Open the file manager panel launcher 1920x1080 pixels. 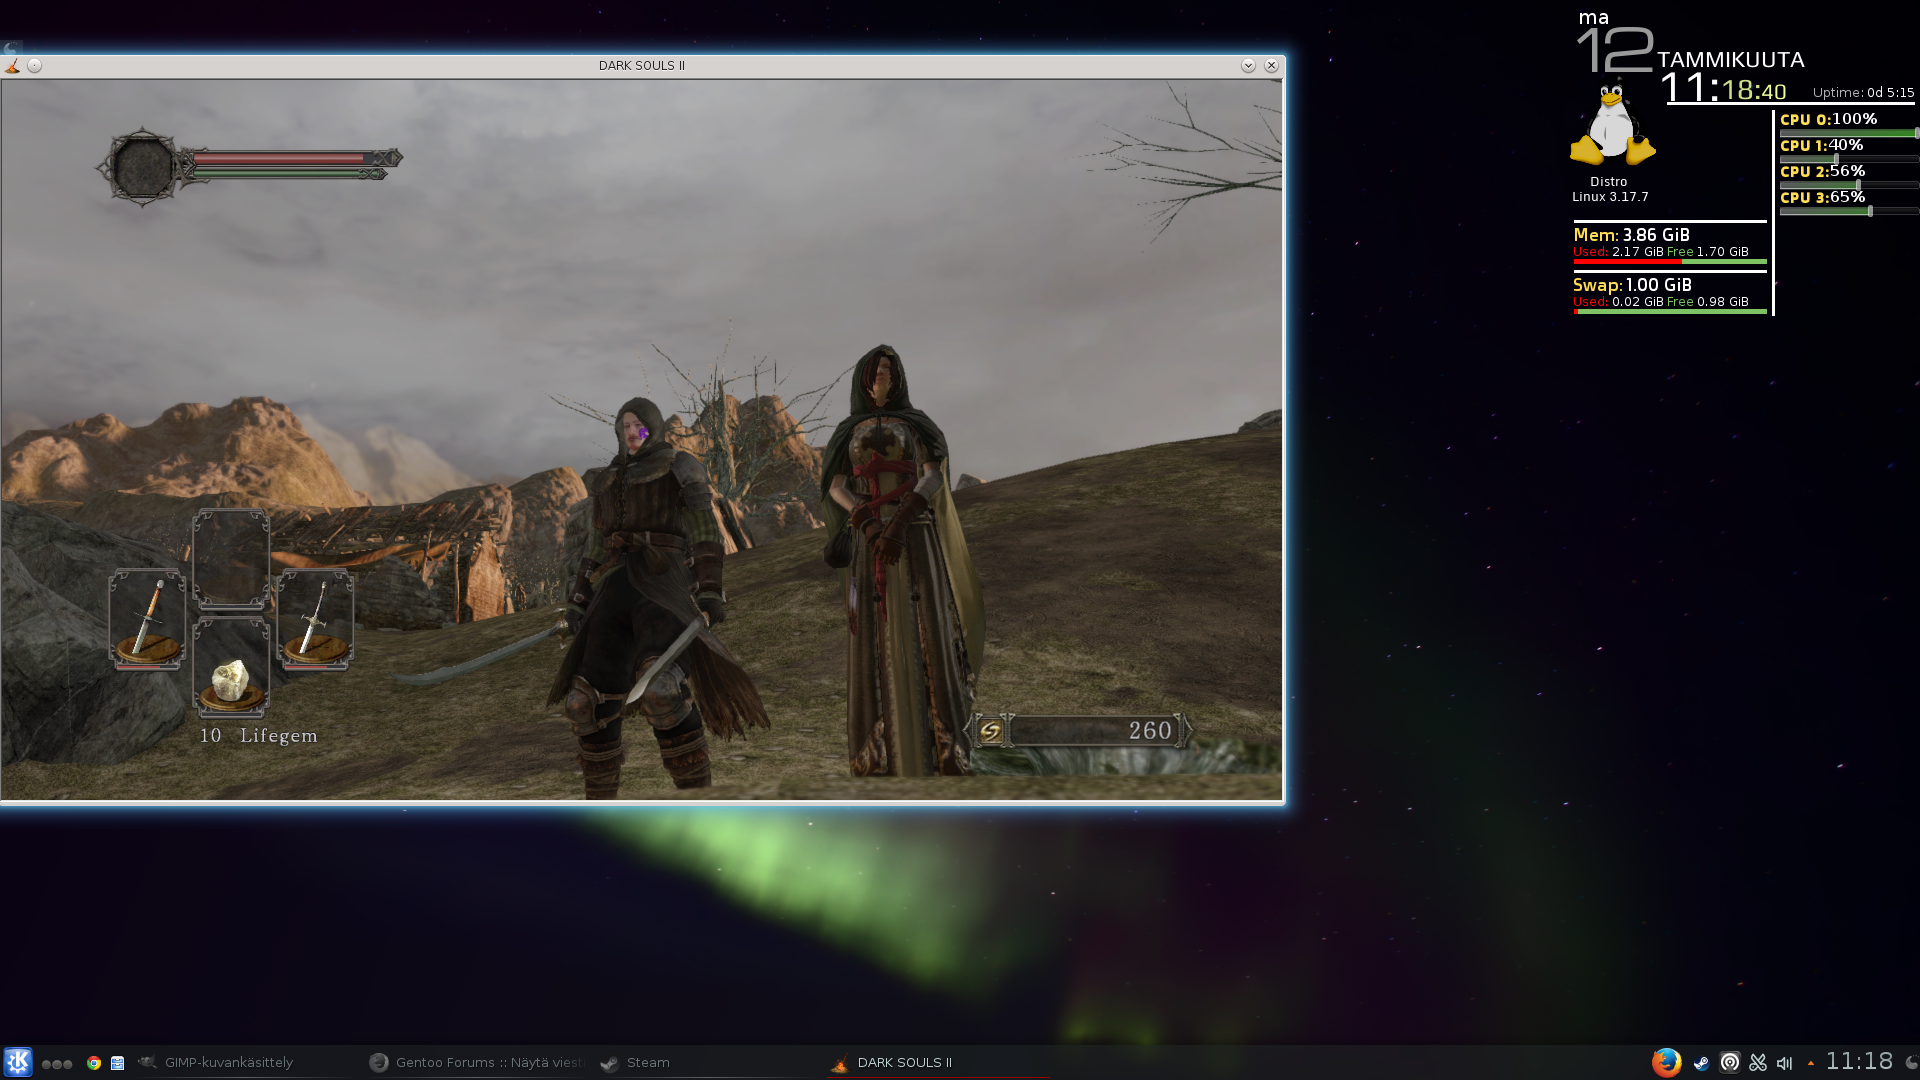click(118, 1063)
